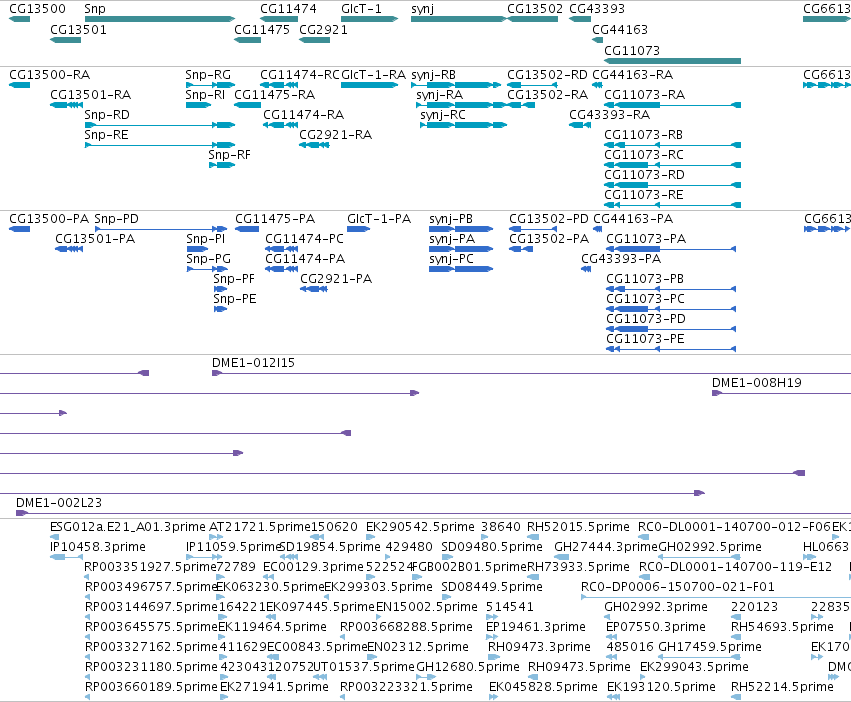Click transcript CG11073-RB

click(644, 135)
